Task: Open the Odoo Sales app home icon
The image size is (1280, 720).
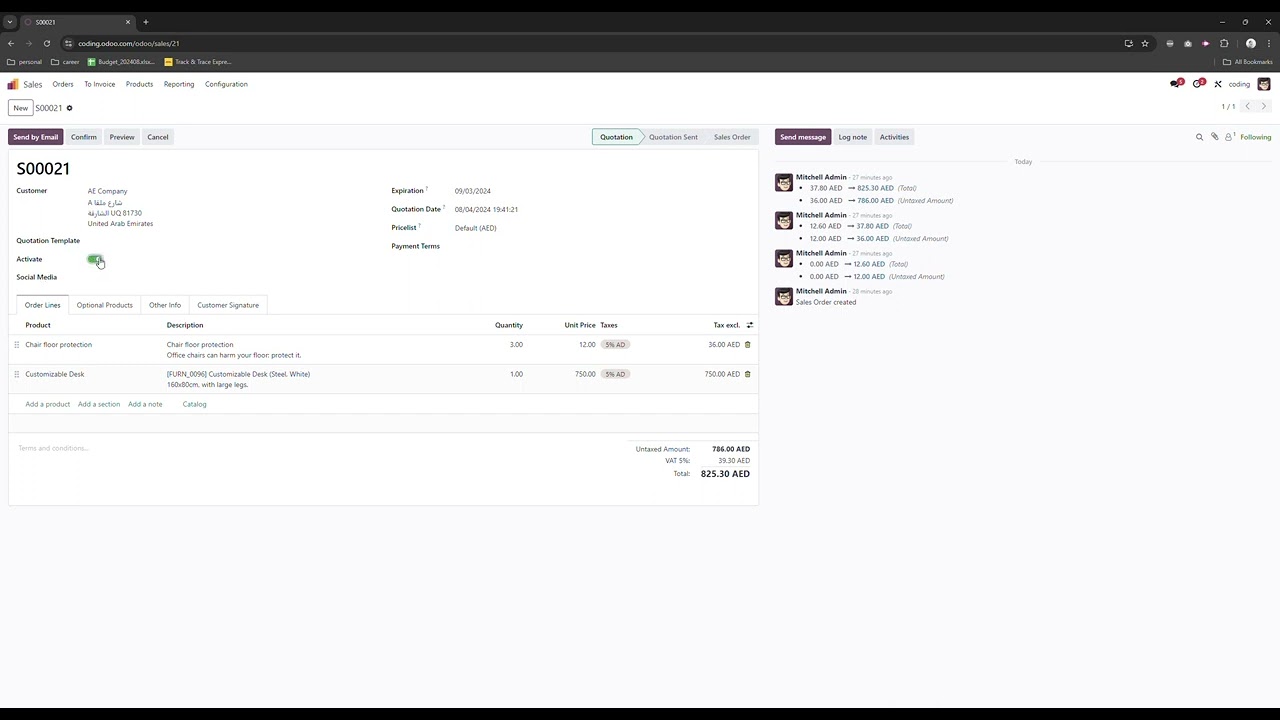Action: (13, 84)
